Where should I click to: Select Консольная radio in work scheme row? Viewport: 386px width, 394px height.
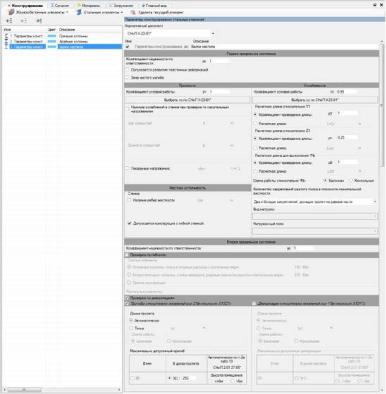pos(351,180)
